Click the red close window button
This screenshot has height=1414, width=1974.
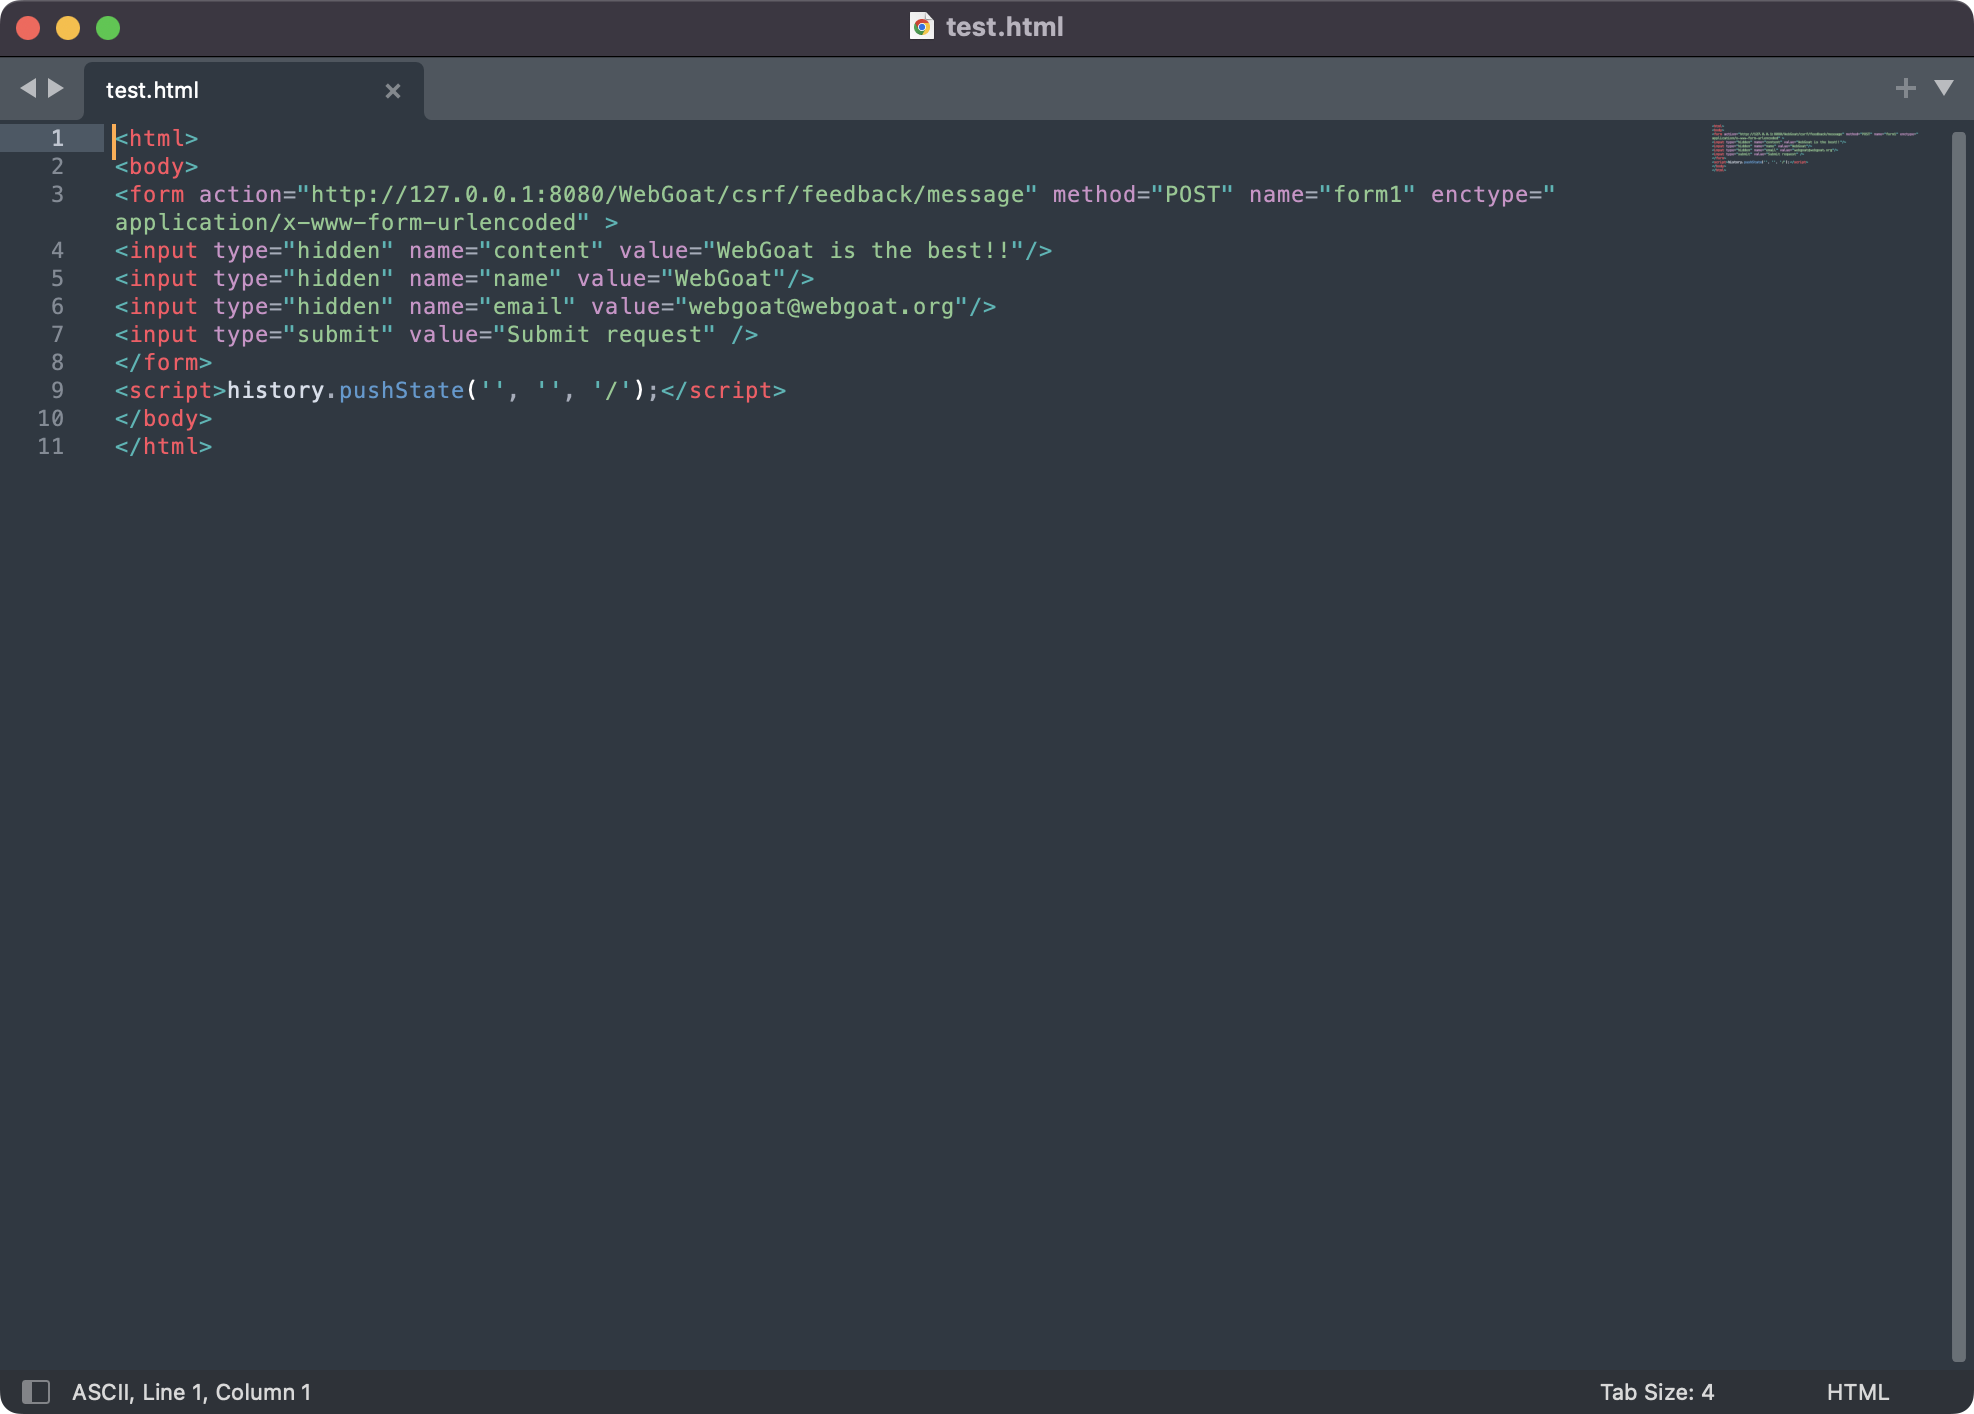click(28, 28)
